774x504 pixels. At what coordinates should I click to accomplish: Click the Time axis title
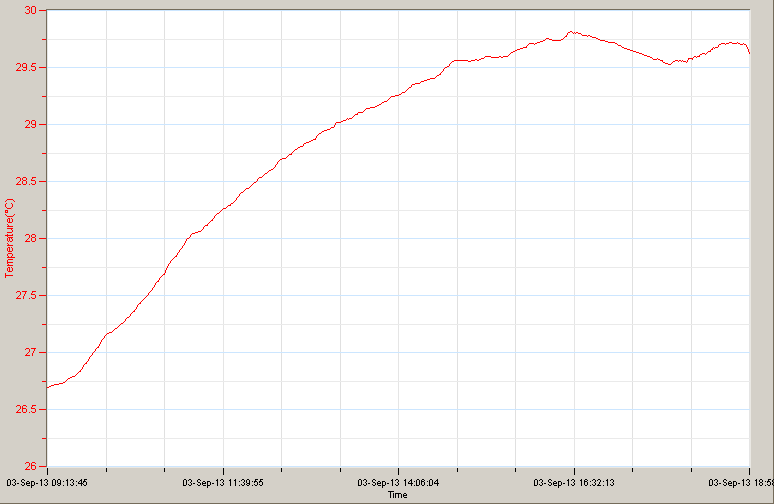(397, 495)
